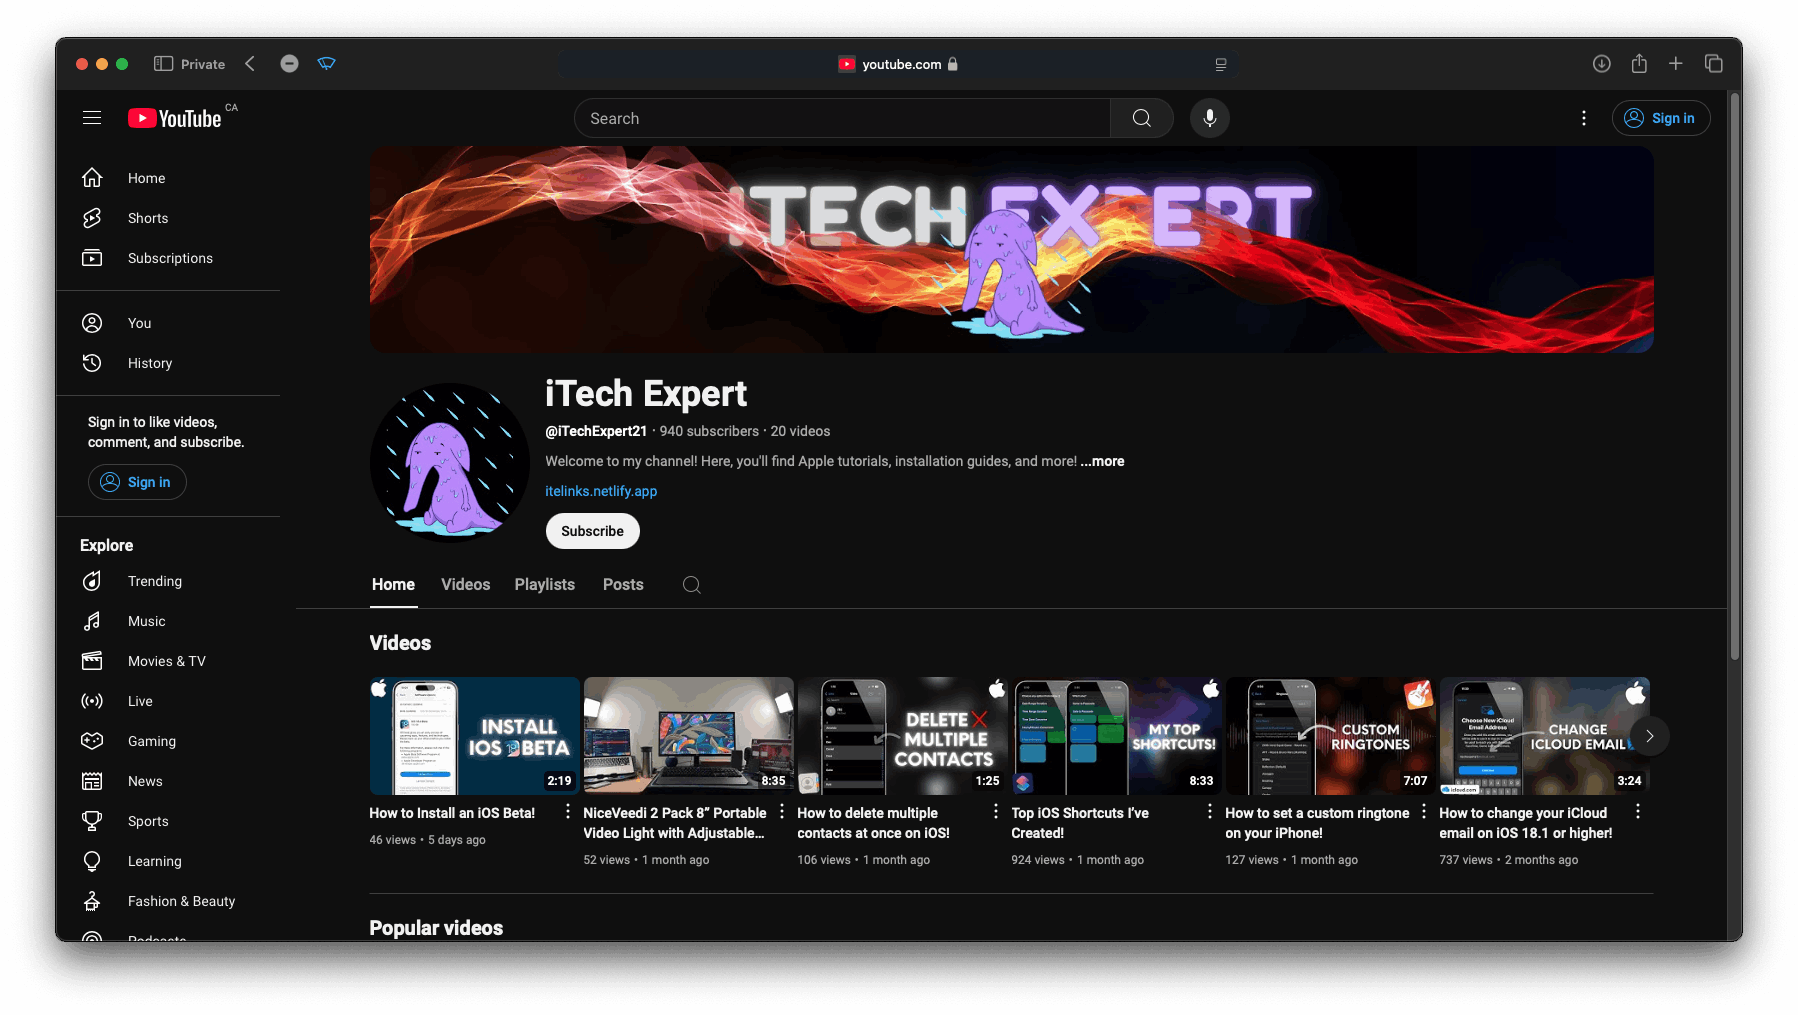
Task: Click the magnifying glass search button
Action: tap(1141, 118)
